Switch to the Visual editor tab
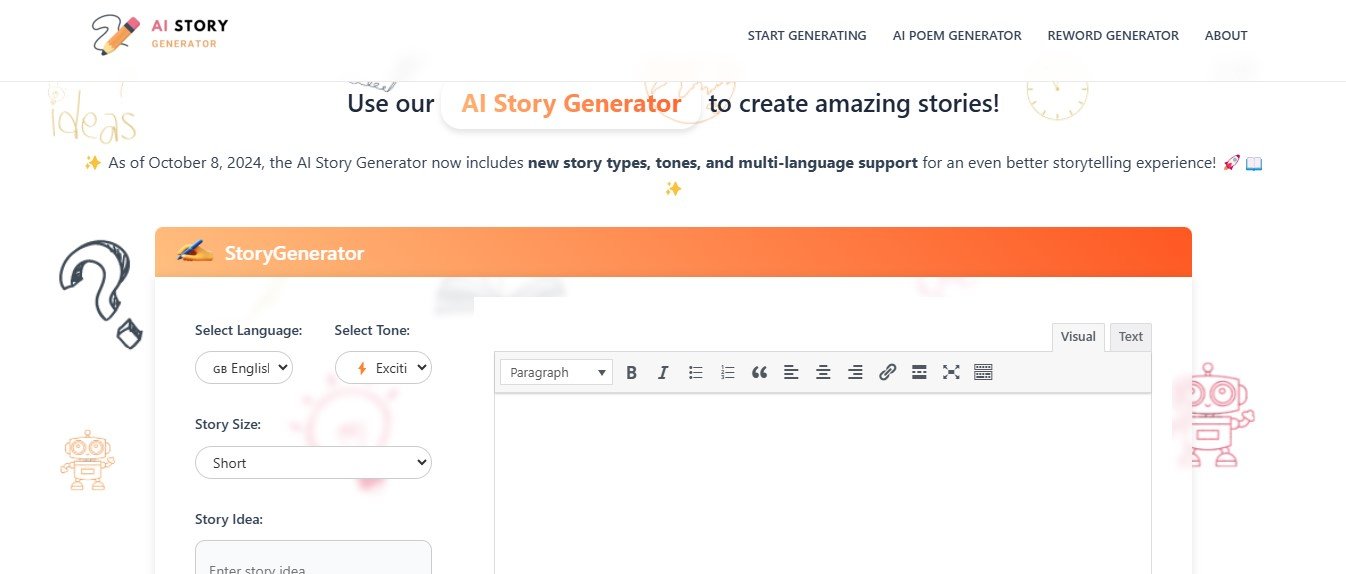 (x=1078, y=337)
